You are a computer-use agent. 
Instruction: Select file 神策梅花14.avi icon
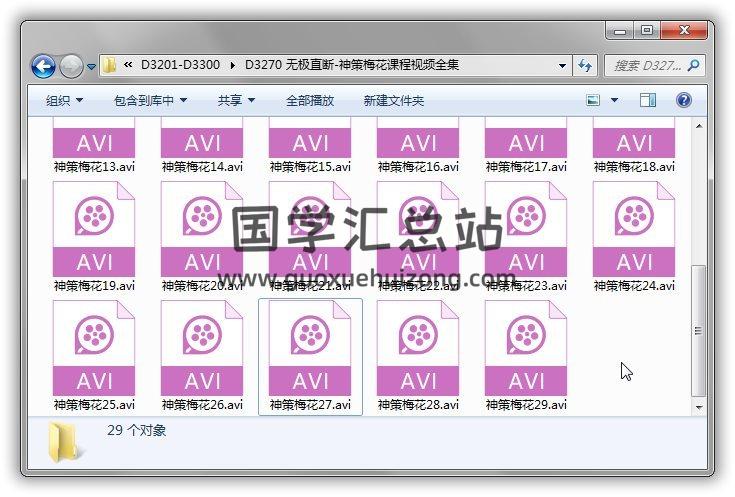pos(202,138)
